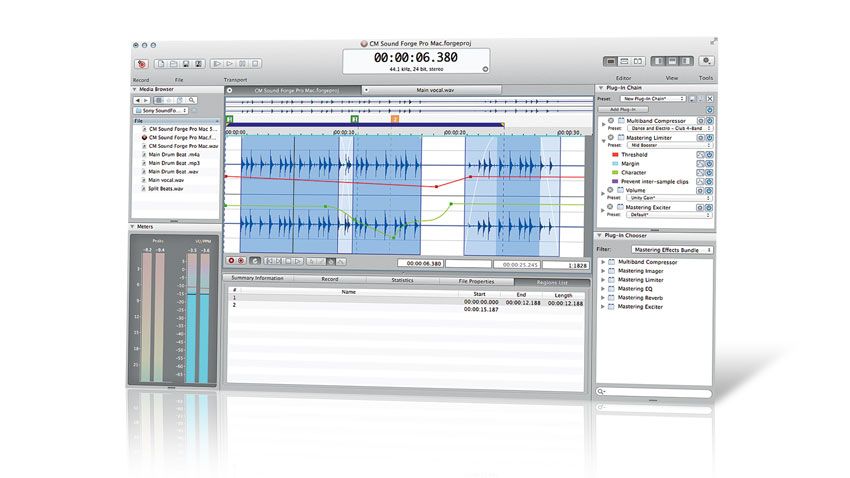Open the New Plug-In Chain preset dropdown
850x478 pixels.
pos(653,99)
